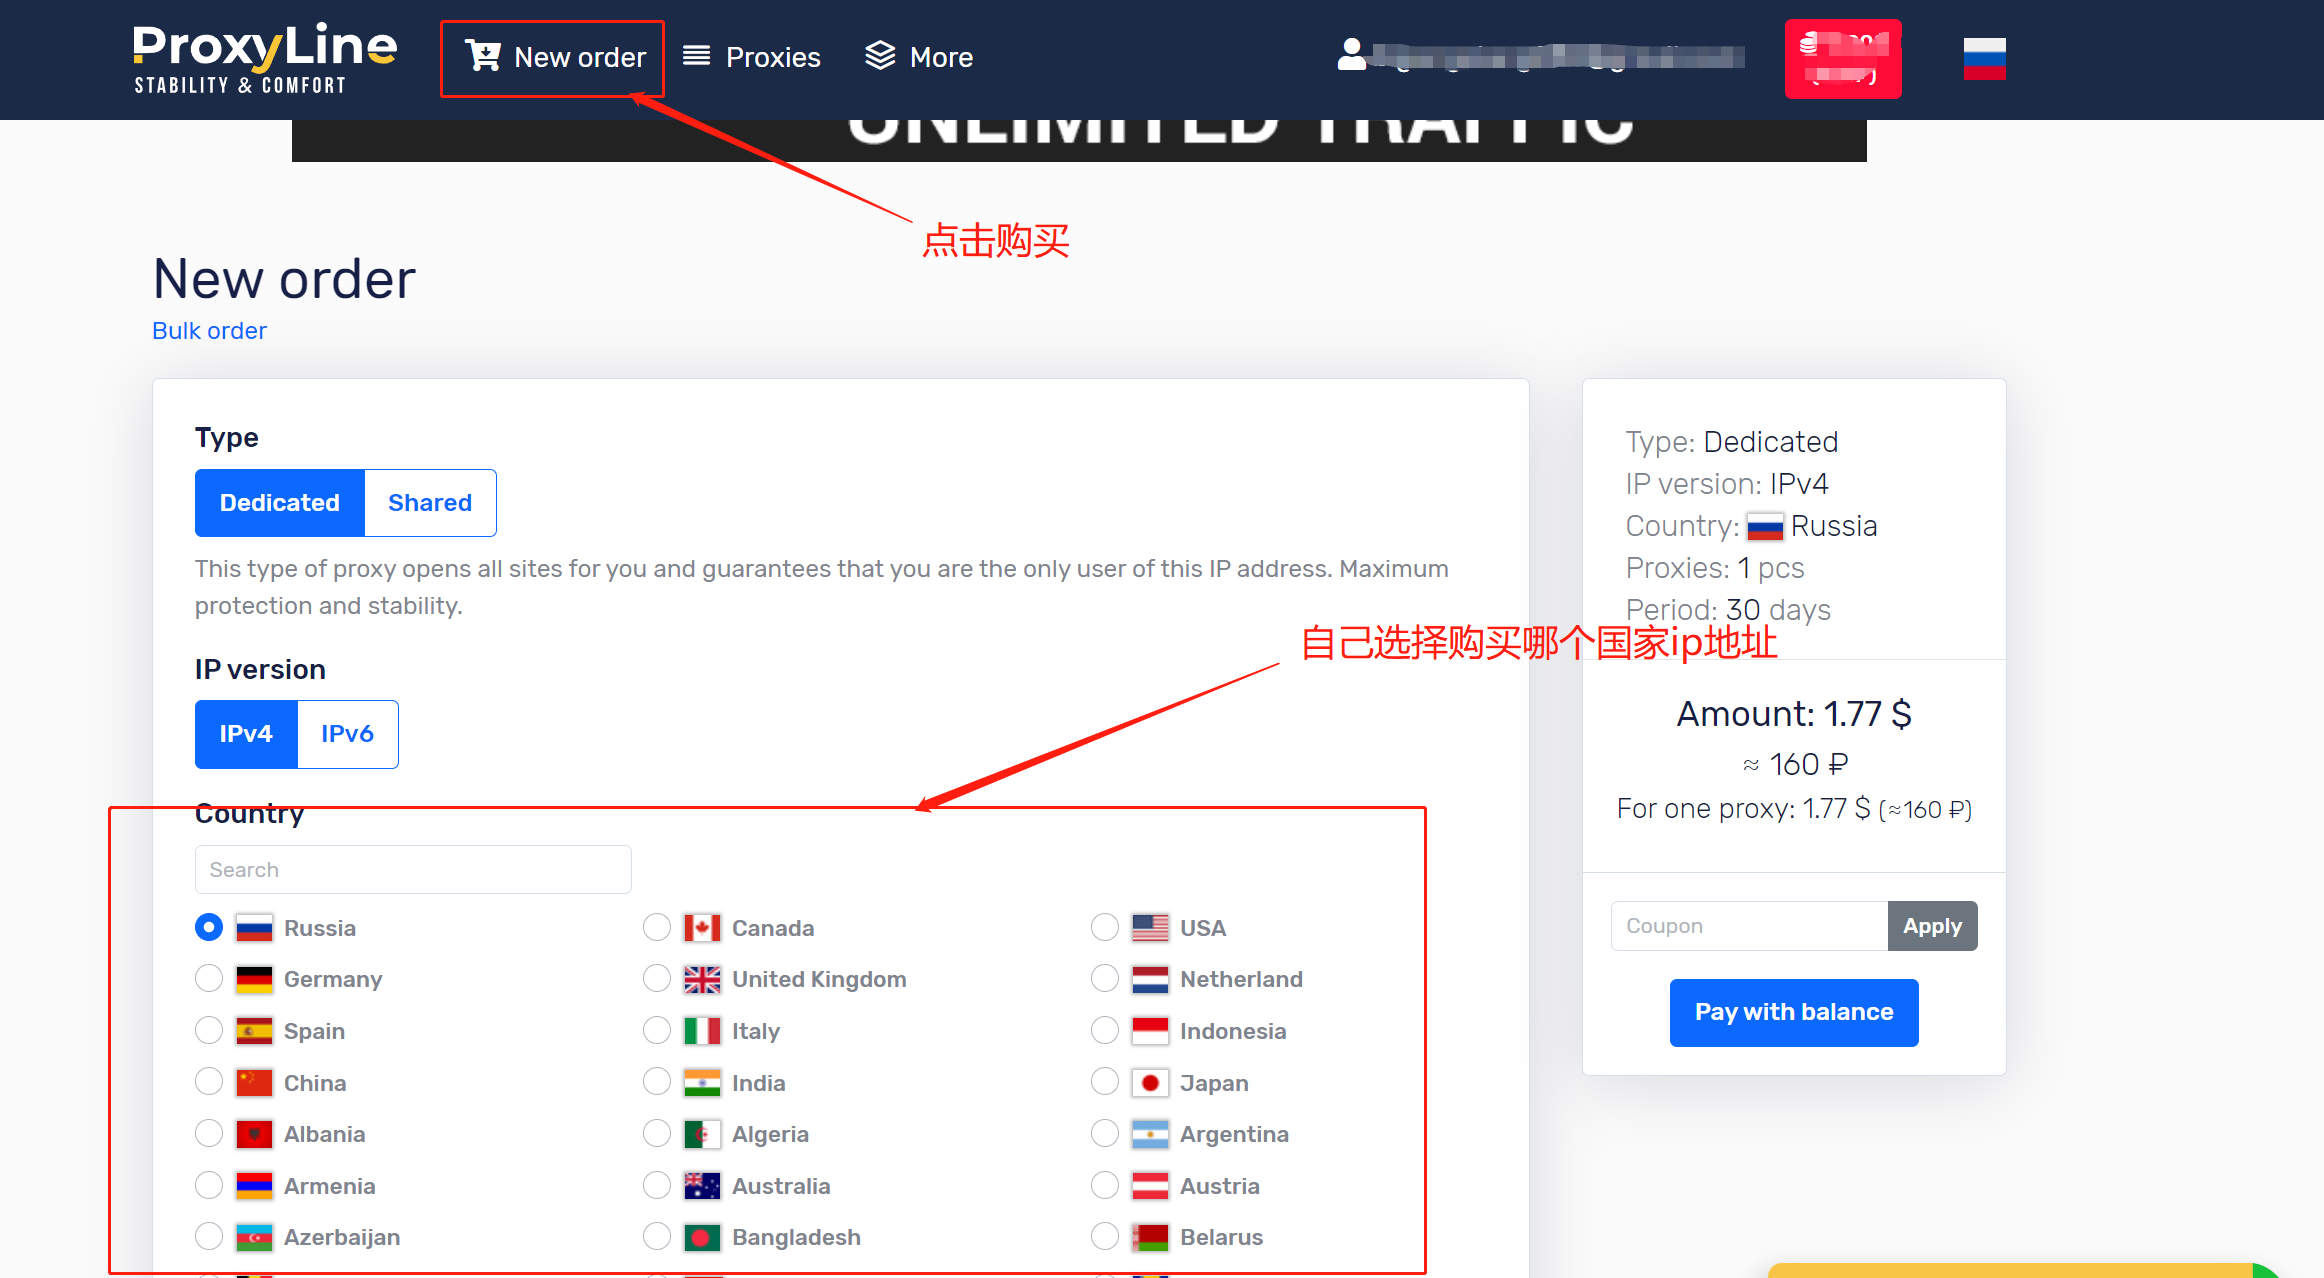Select Japan radio button
The height and width of the screenshot is (1278, 2324).
click(1105, 1082)
